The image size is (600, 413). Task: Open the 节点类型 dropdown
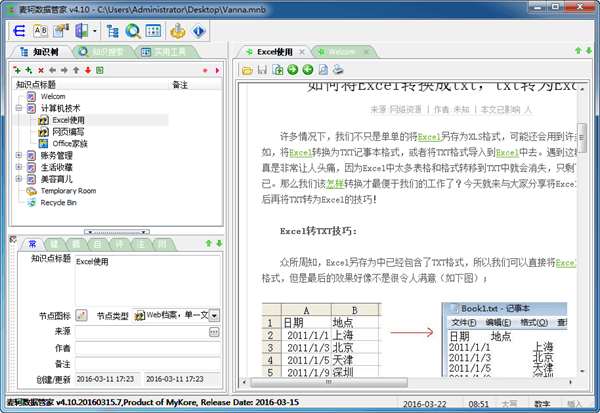pyautogui.click(x=215, y=316)
